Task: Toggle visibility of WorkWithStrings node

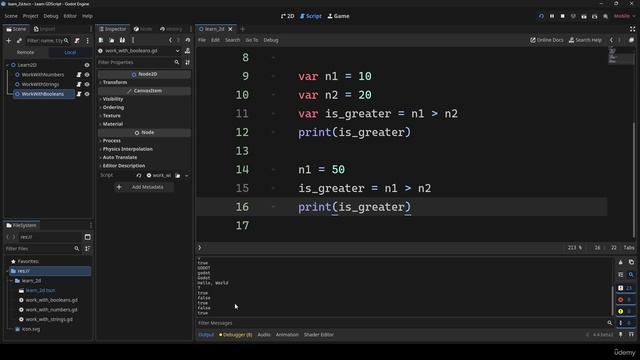Action: (87, 84)
